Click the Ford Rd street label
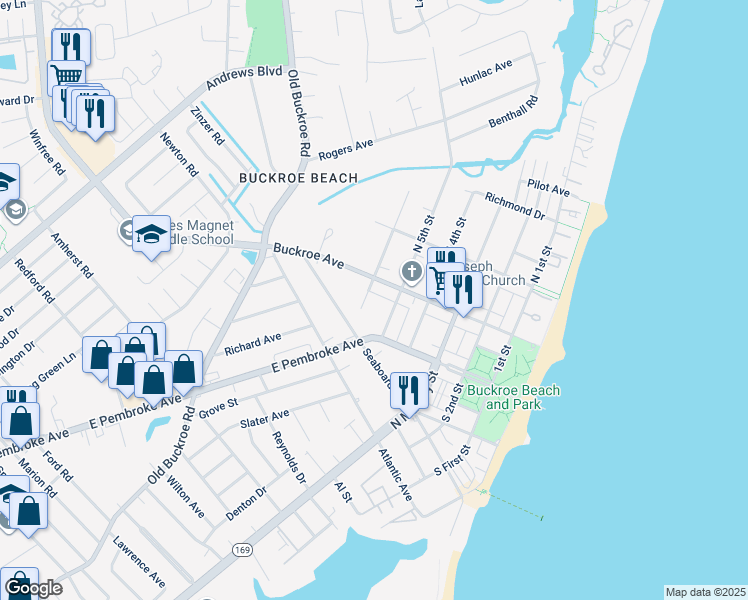748x600 pixels. click(58, 466)
